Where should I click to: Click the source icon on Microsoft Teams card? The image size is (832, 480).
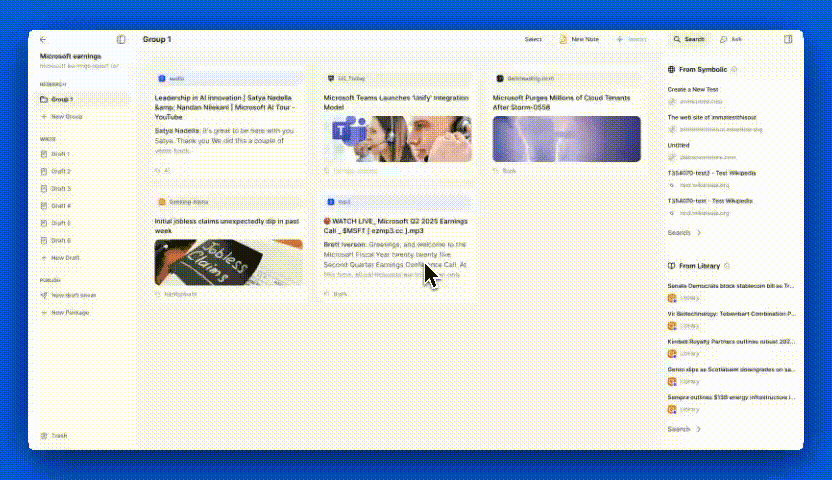[331, 78]
